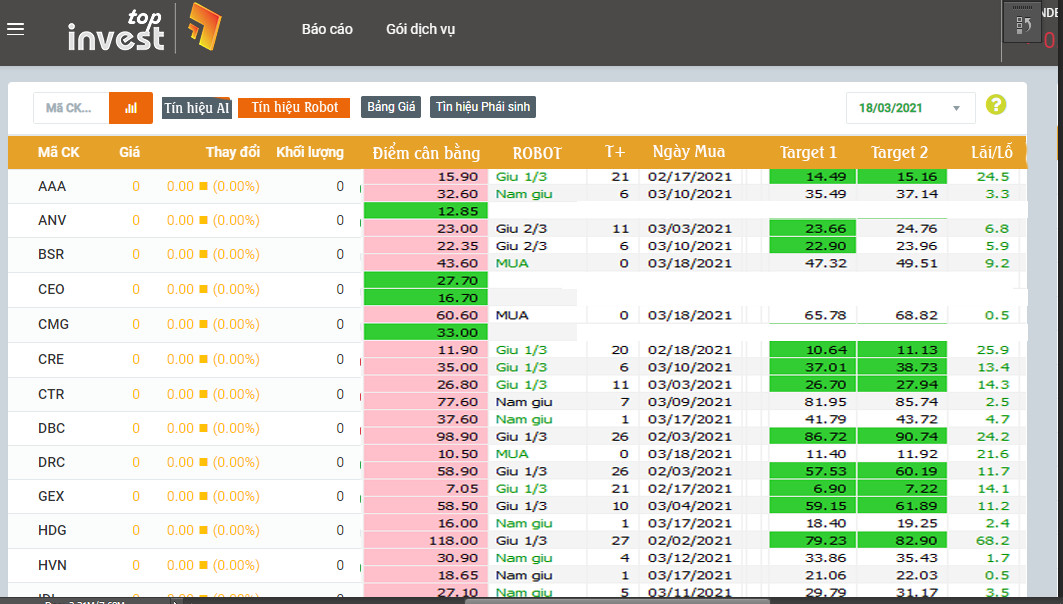This screenshot has height=604, width=1063.
Task: Open the Gói dịch vụ menu
Action: (x=420, y=29)
